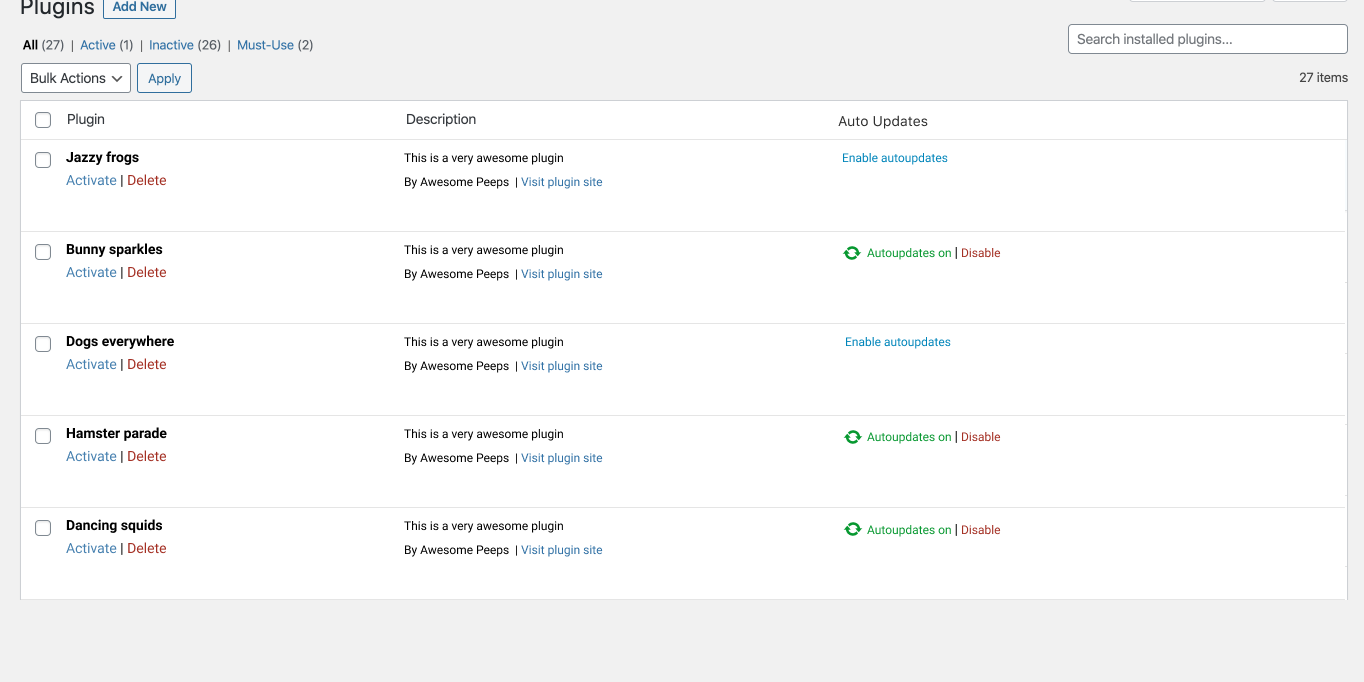The width and height of the screenshot is (1364, 682).
Task: Visit plugin site for Jazzy frogs
Action: click(x=562, y=182)
